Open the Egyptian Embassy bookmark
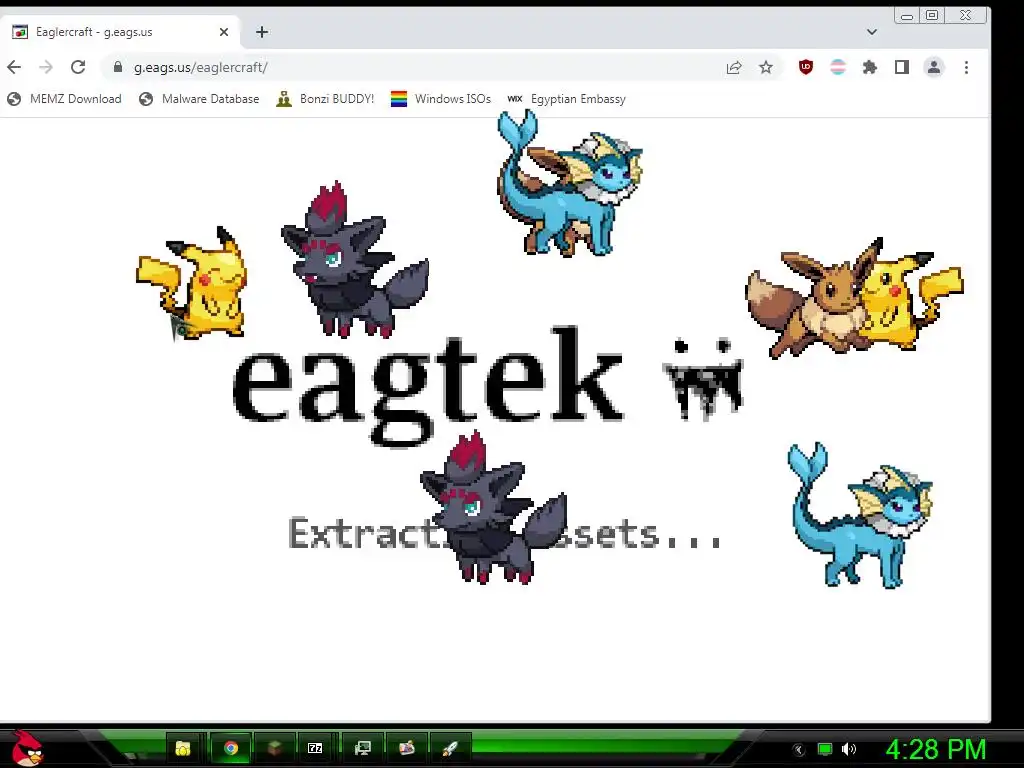Viewport: 1024px width, 768px height. 567,99
